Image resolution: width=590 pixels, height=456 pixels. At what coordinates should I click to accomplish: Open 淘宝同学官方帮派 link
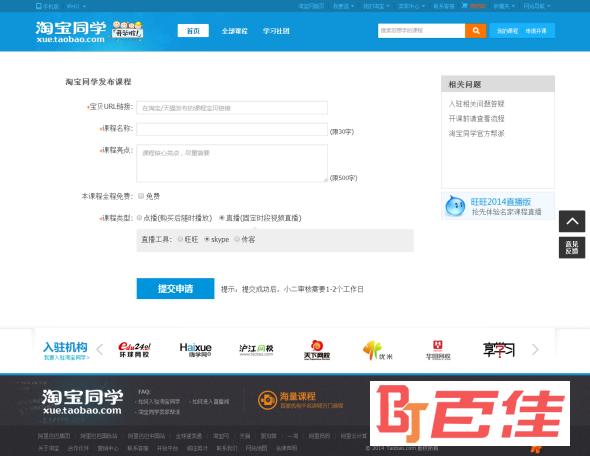[476, 133]
